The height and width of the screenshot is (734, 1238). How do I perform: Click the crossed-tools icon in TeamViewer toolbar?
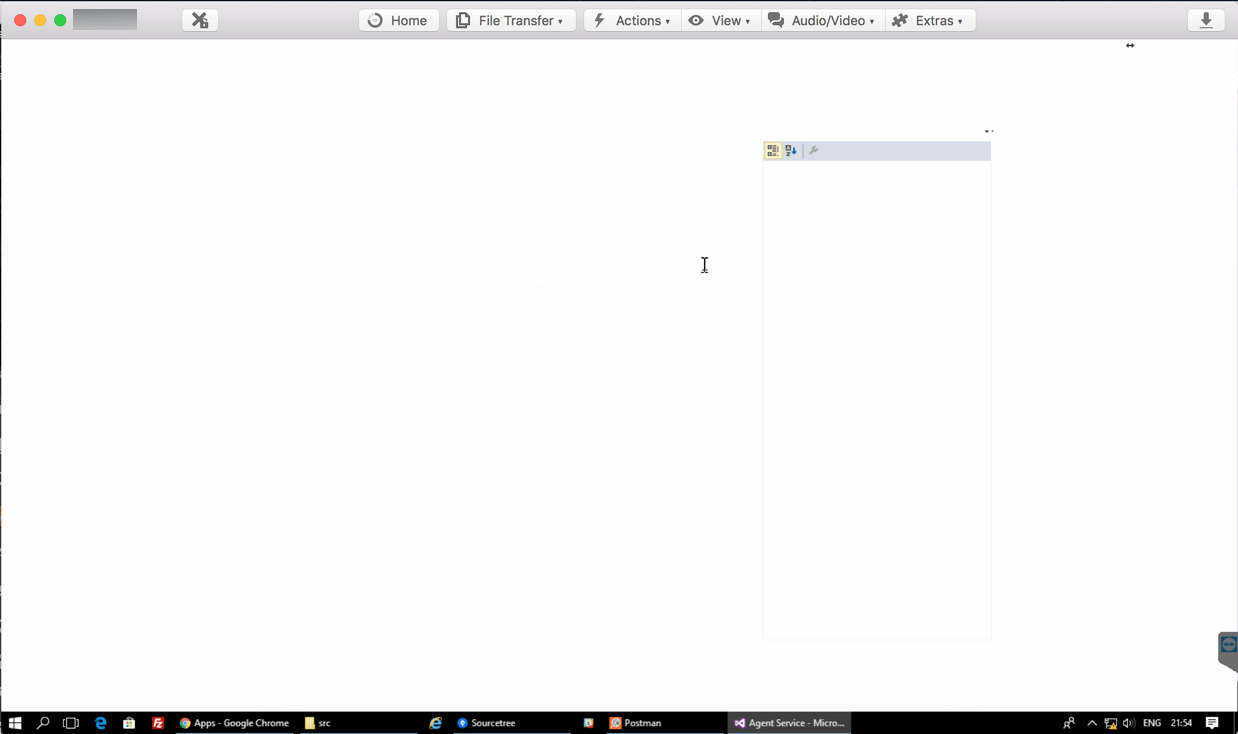tap(200, 20)
